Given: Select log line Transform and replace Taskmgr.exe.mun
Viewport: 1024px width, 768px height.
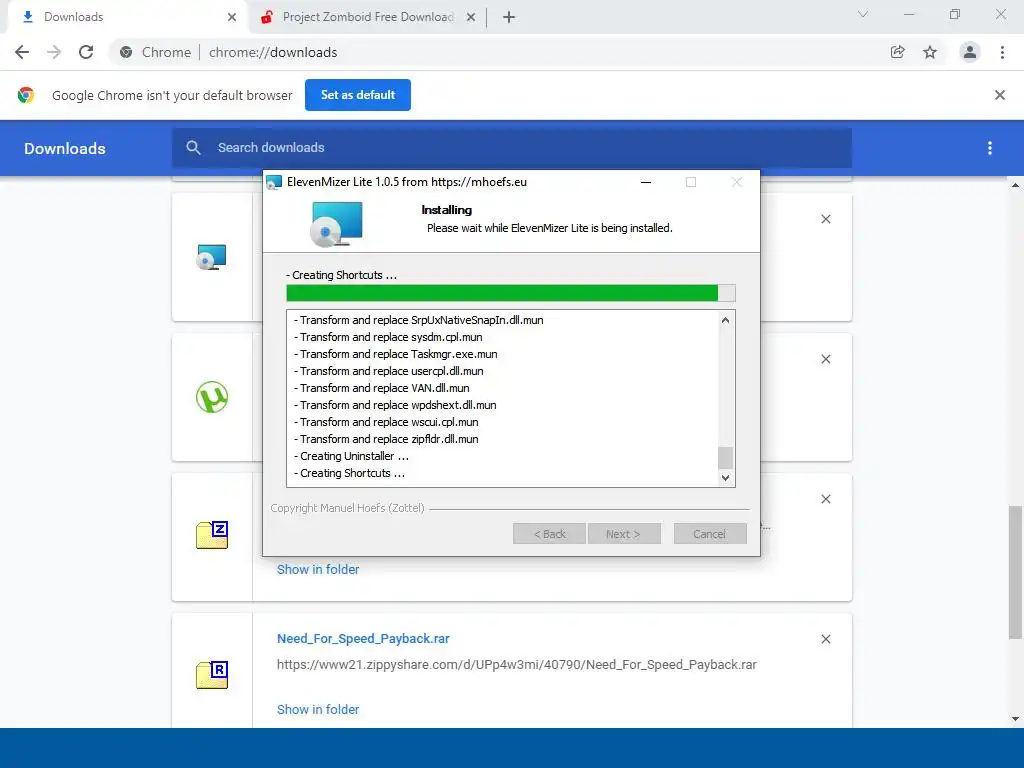Looking at the screenshot, I should (x=396, y=354).
